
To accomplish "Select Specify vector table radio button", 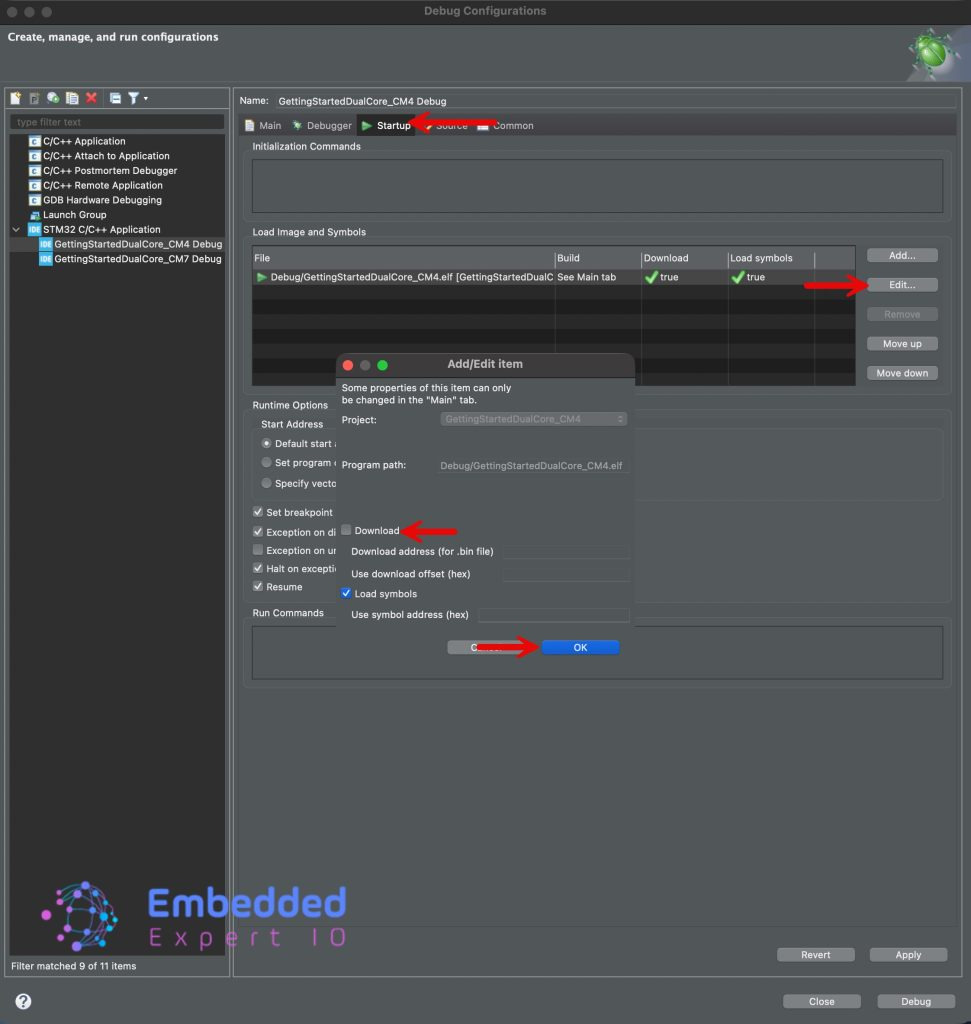I will pos(266,483).
